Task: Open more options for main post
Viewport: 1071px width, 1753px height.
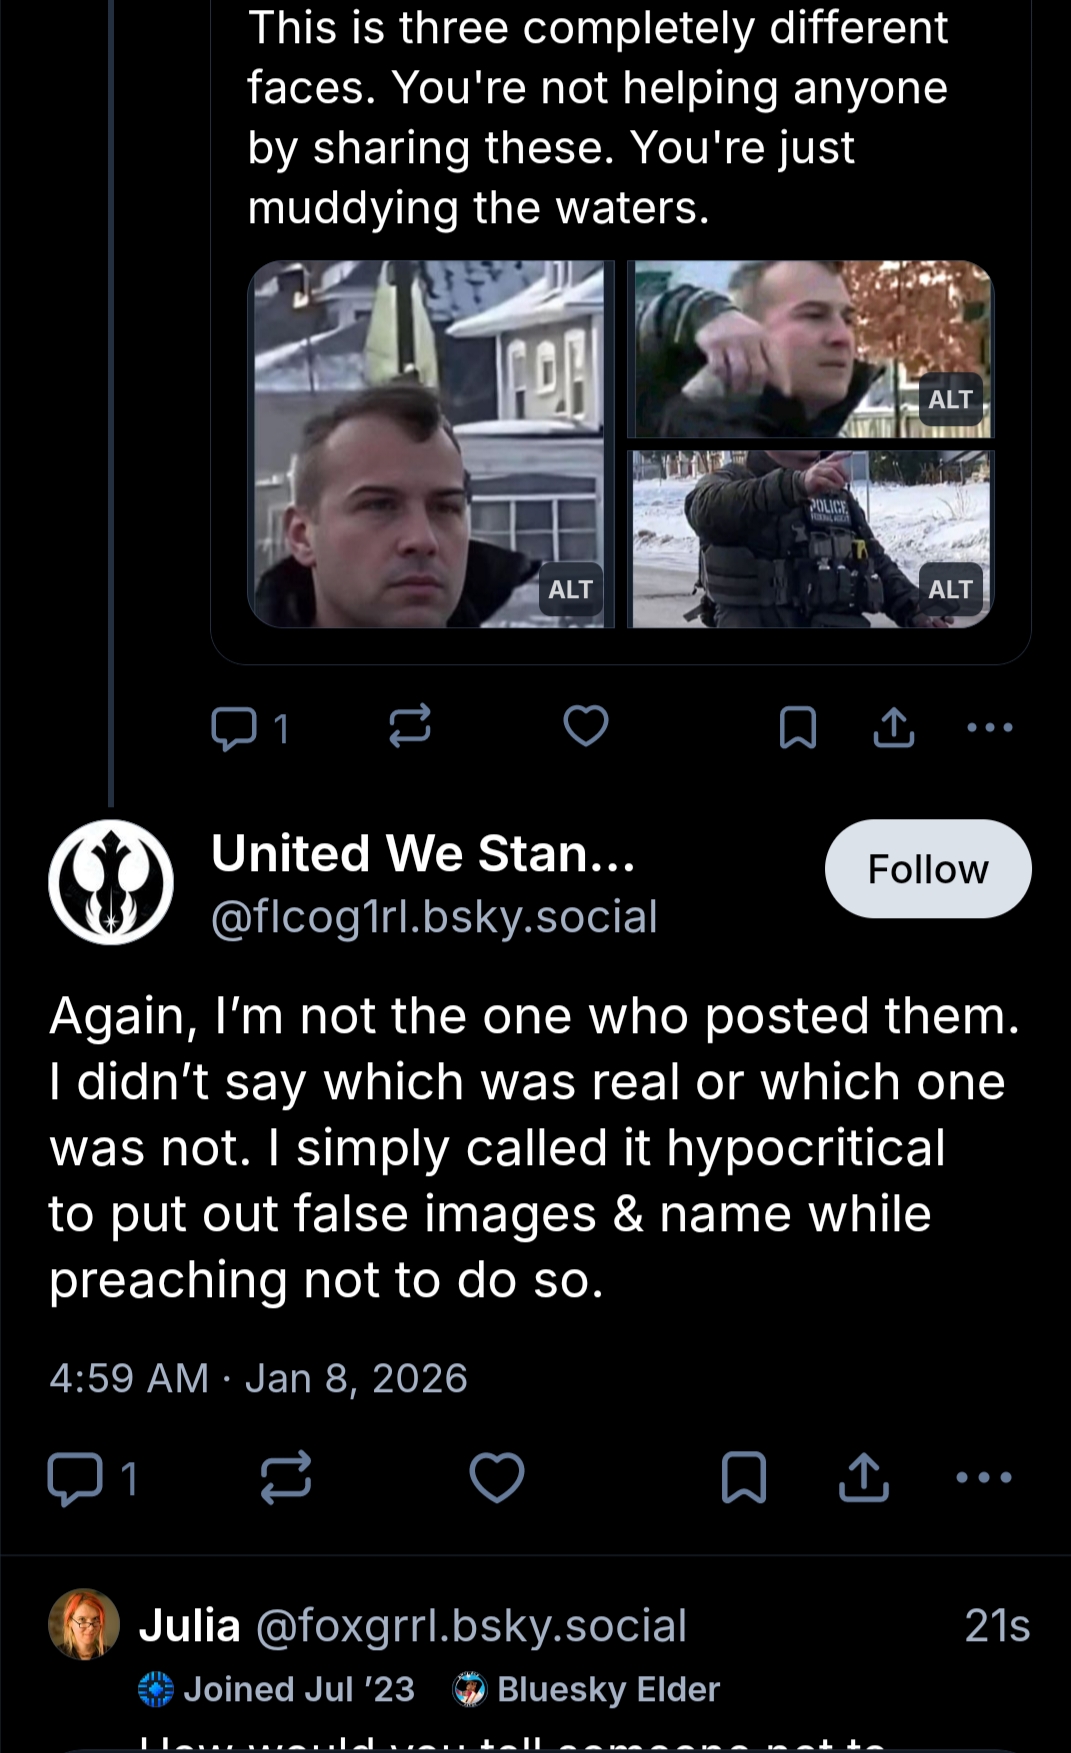Action: point(984,1478)
